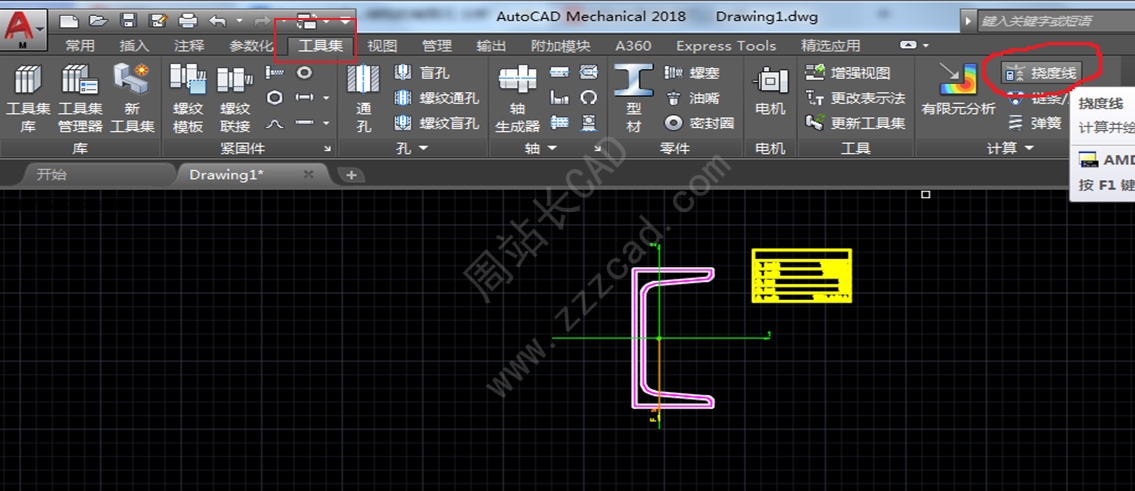Create a new drawing from Quick Access toolbar
Image resolution: width=1135 pixels, height=491 pixels.
(67, 20)
